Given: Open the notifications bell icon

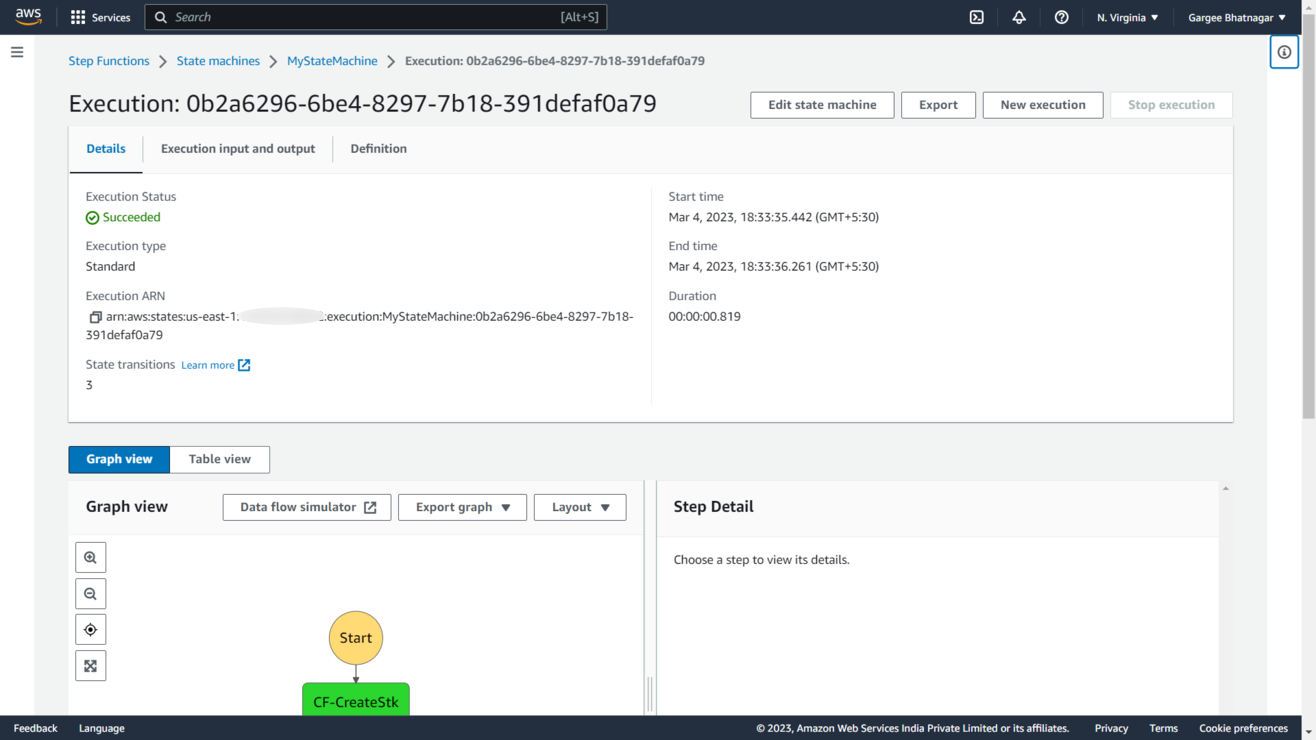Looking at the screenshot, I should (x=1019, y=17).
